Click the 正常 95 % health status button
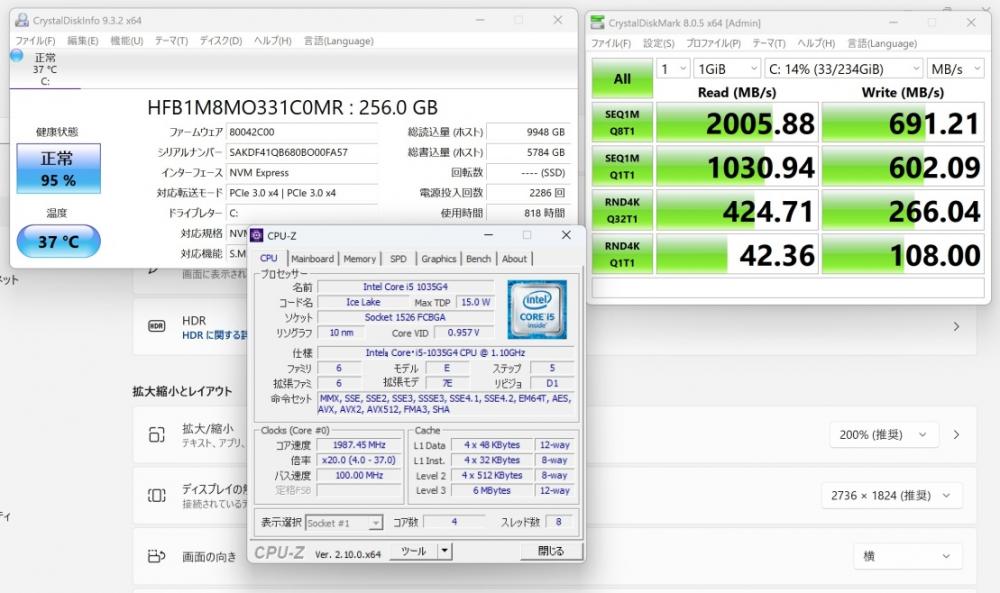 58,168
